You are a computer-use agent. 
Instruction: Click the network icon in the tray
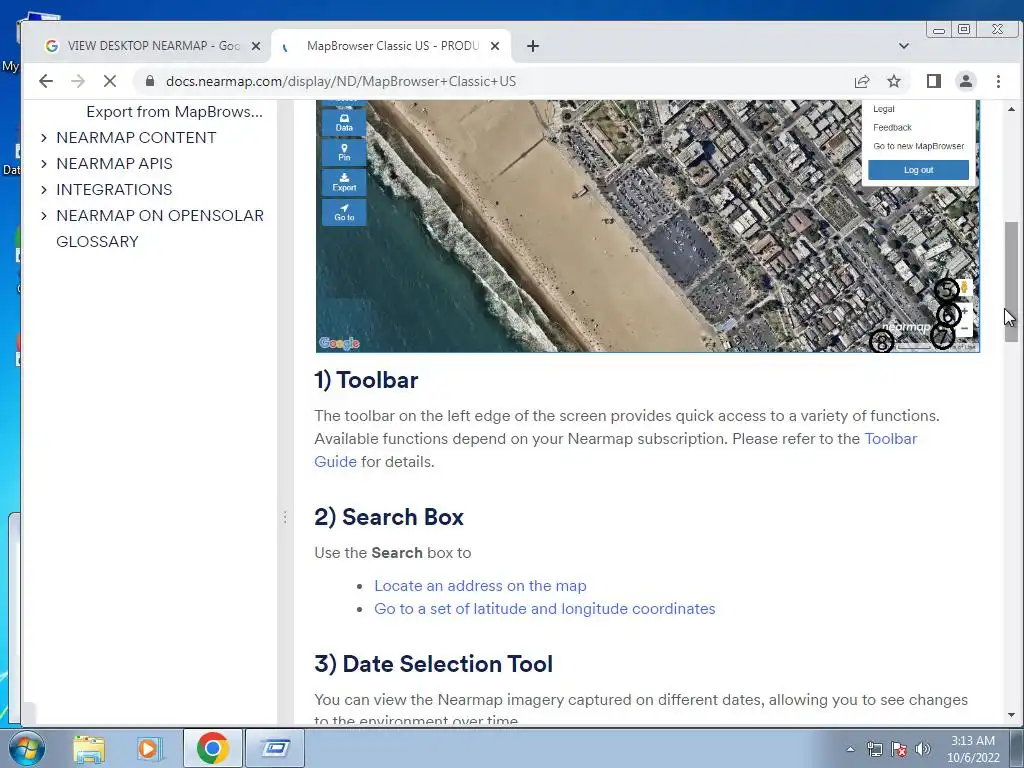874,749
